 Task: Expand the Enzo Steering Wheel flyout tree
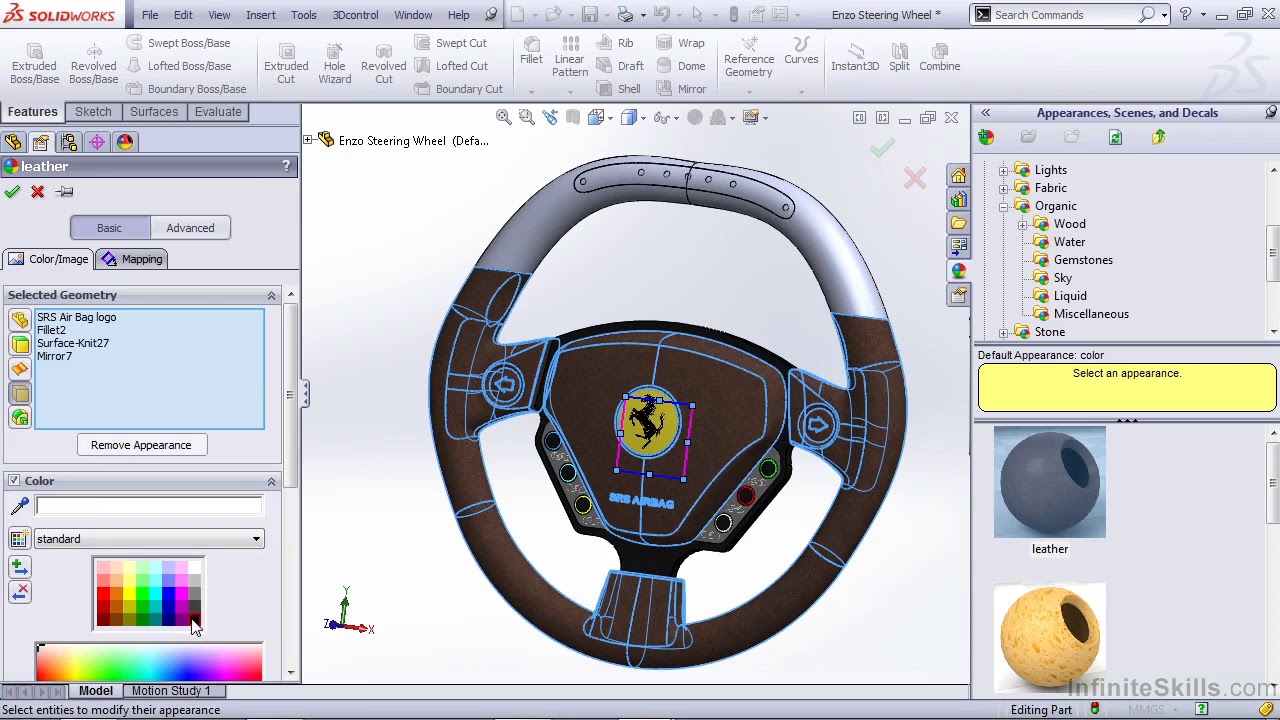coord(309,141)
